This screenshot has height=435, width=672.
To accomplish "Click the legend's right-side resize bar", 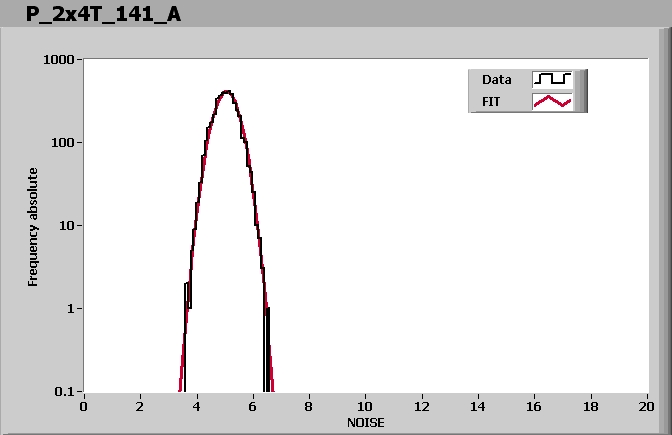I will [582, 90].
